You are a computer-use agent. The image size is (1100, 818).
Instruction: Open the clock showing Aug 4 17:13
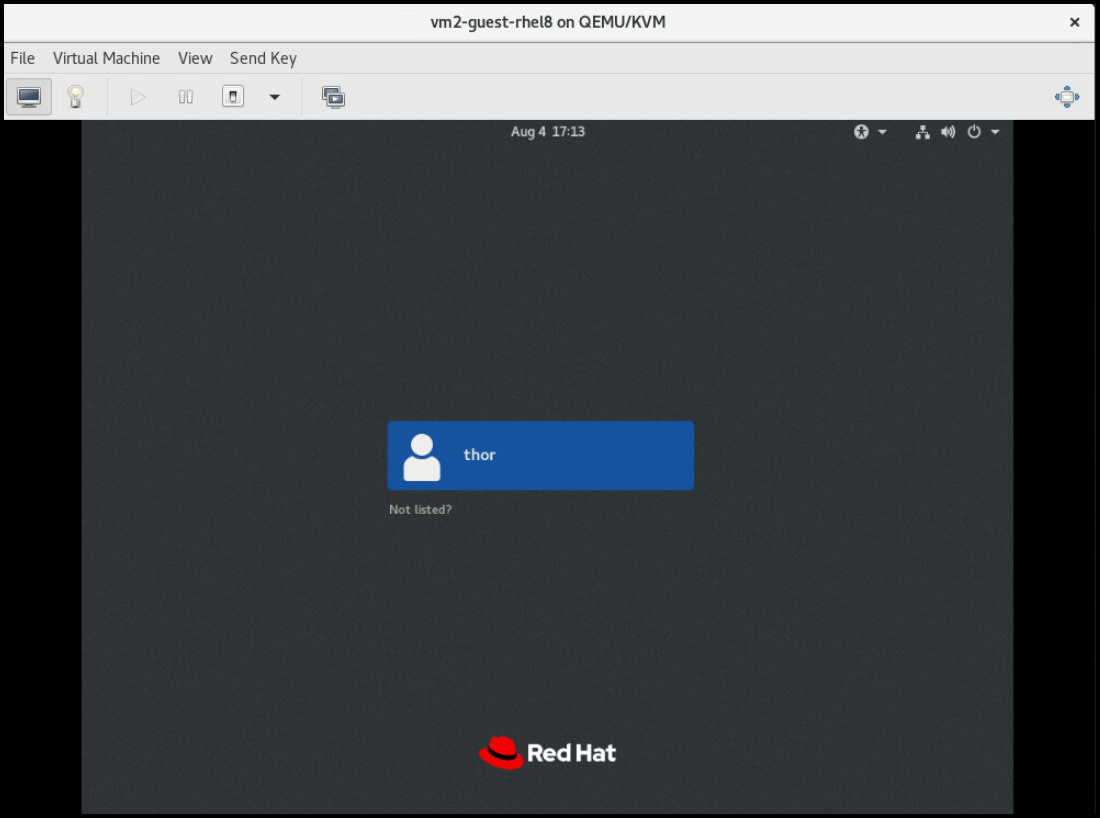pyautogui.click(x=547, y=132)
